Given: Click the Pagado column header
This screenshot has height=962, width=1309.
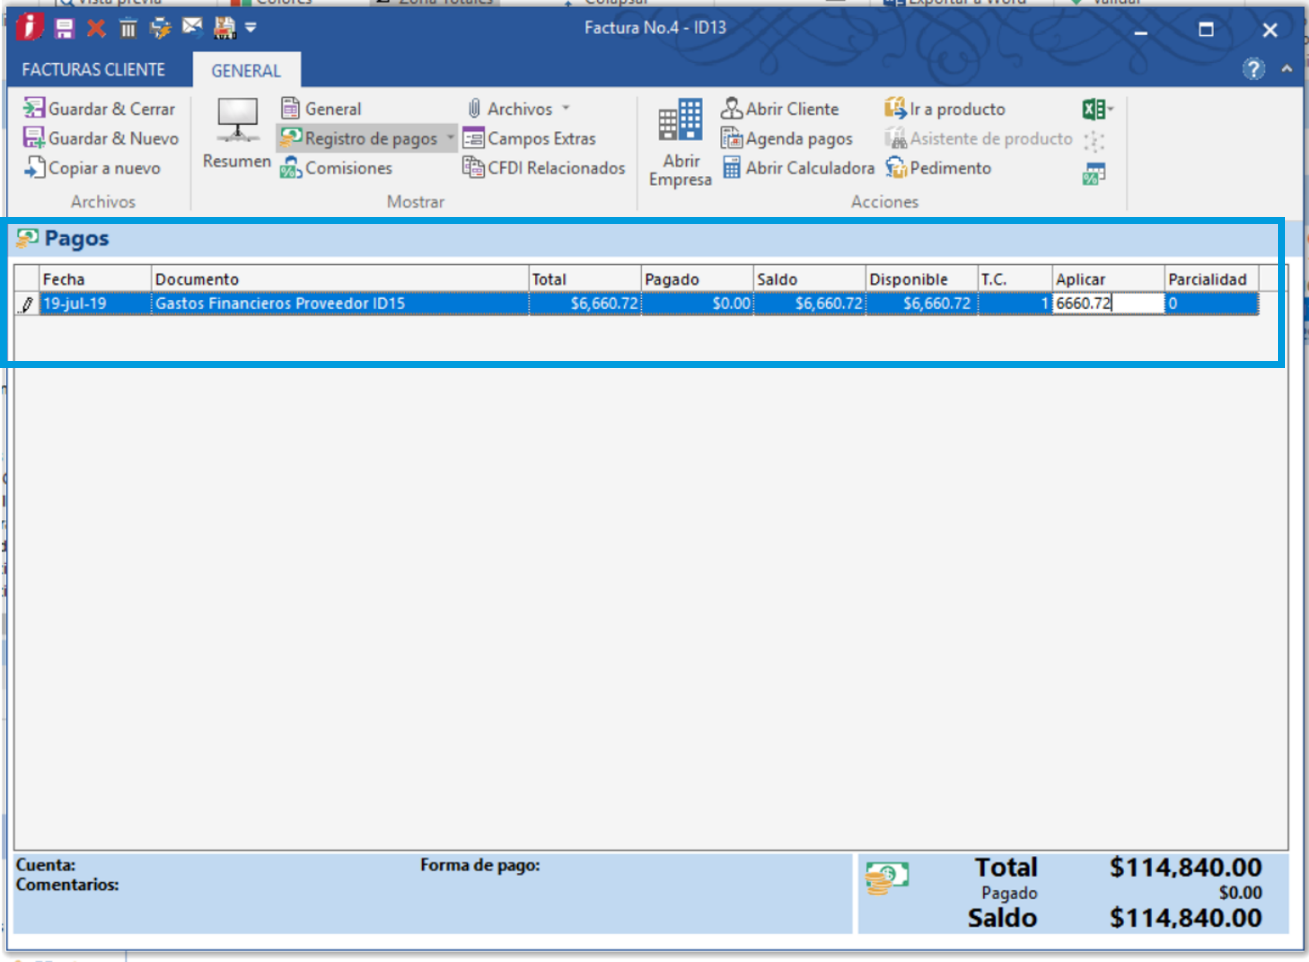Looking at the screenshot, I should pos(697,279).
